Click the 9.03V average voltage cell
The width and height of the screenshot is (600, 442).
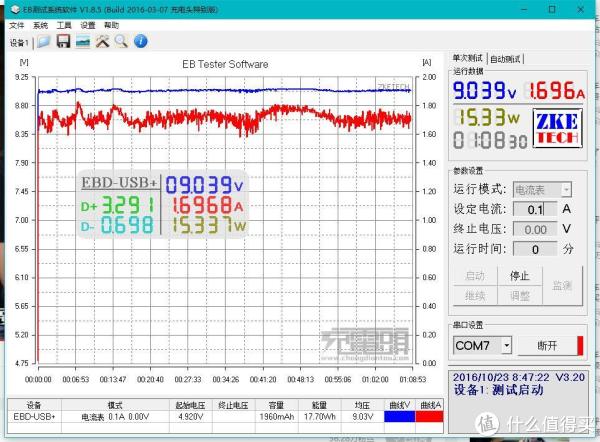[x=362, y=416]
